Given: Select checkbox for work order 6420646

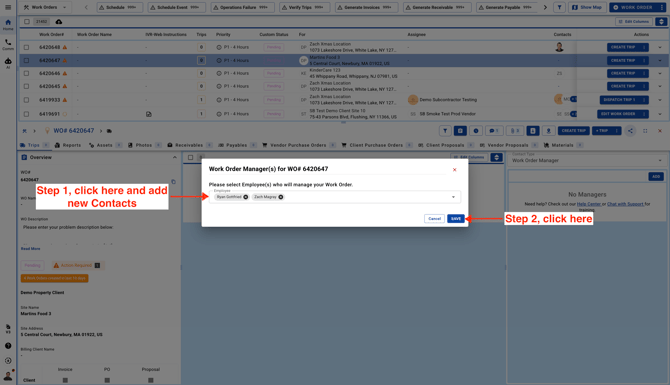Looking at the screenshot, I should pos(26,73).
